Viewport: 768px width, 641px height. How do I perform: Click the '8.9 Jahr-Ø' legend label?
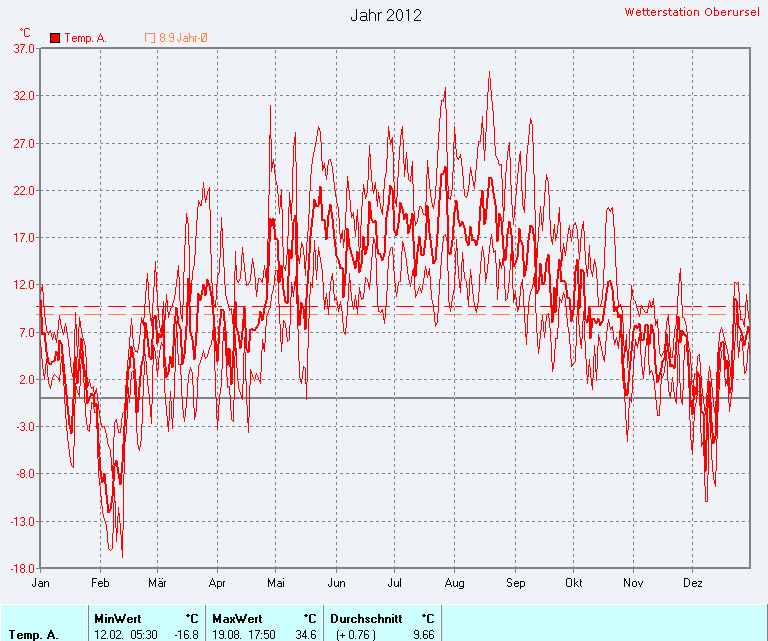183,38
